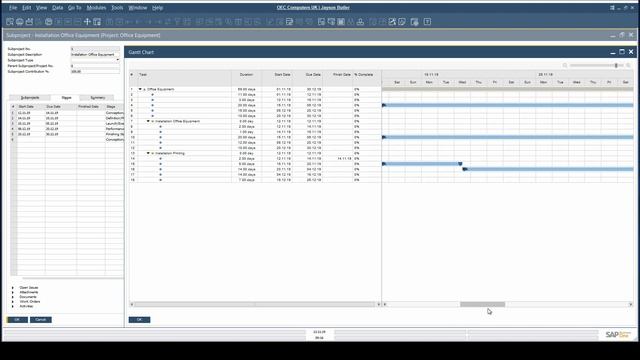Screen dimensions: 640x360
Task: Select the Gantt bar on row 16
Action: [x=548, y=169]
